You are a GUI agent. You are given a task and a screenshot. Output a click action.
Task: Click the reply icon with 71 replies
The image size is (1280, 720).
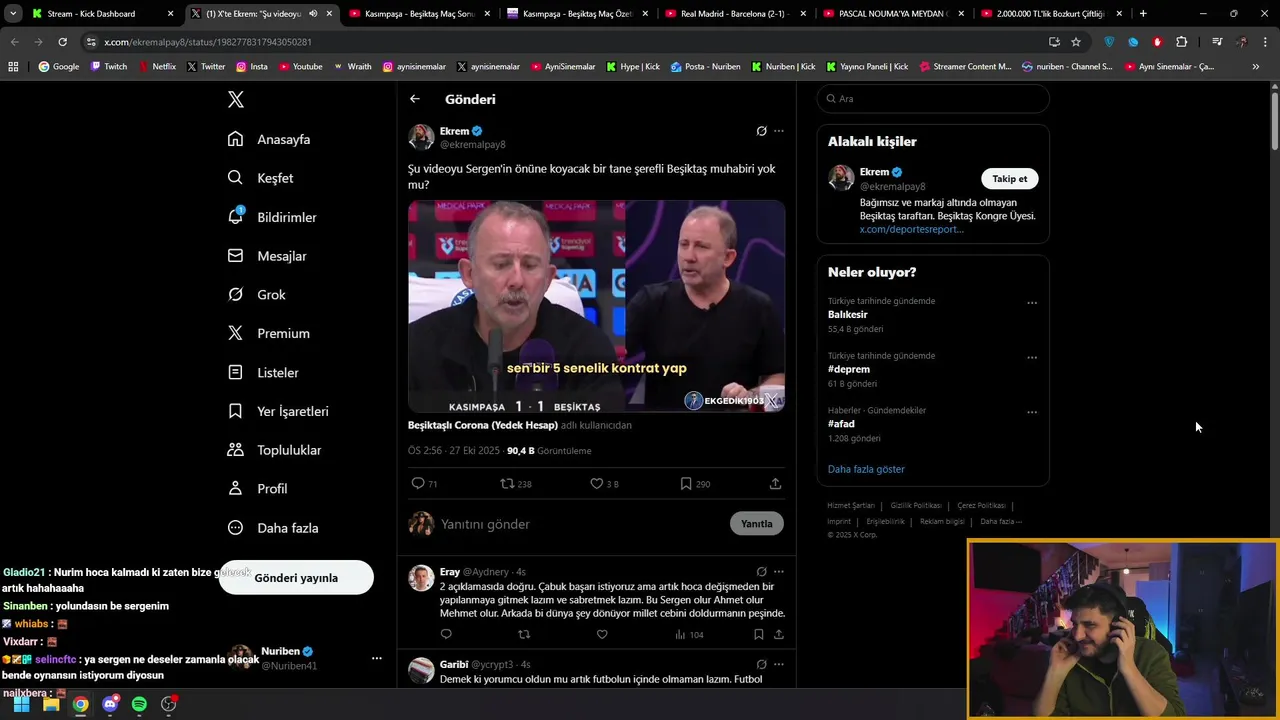(x=424, y=483)
